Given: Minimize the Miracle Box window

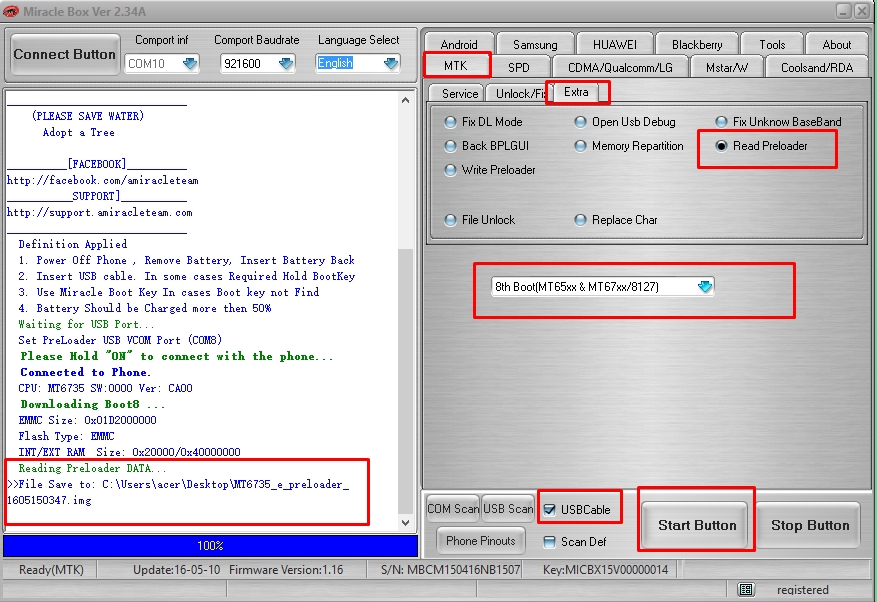Looking at the screenshot, I should [843, 11].
